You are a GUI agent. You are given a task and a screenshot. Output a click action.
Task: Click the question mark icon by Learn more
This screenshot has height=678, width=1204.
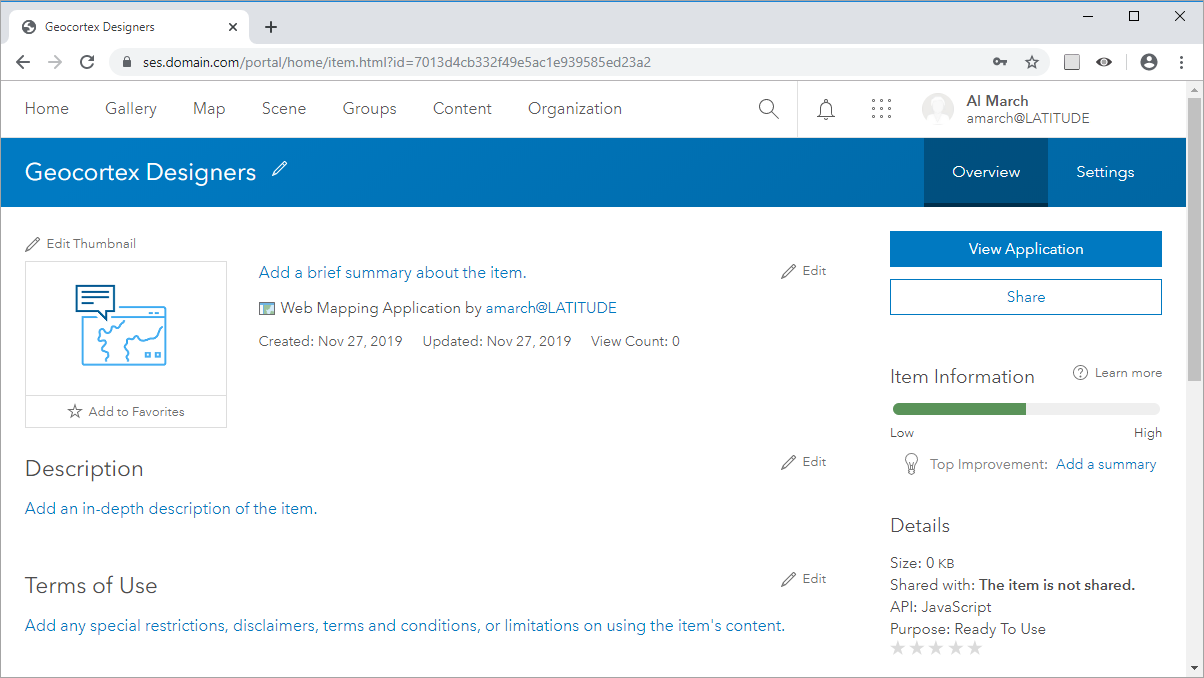coord(1080,373)
